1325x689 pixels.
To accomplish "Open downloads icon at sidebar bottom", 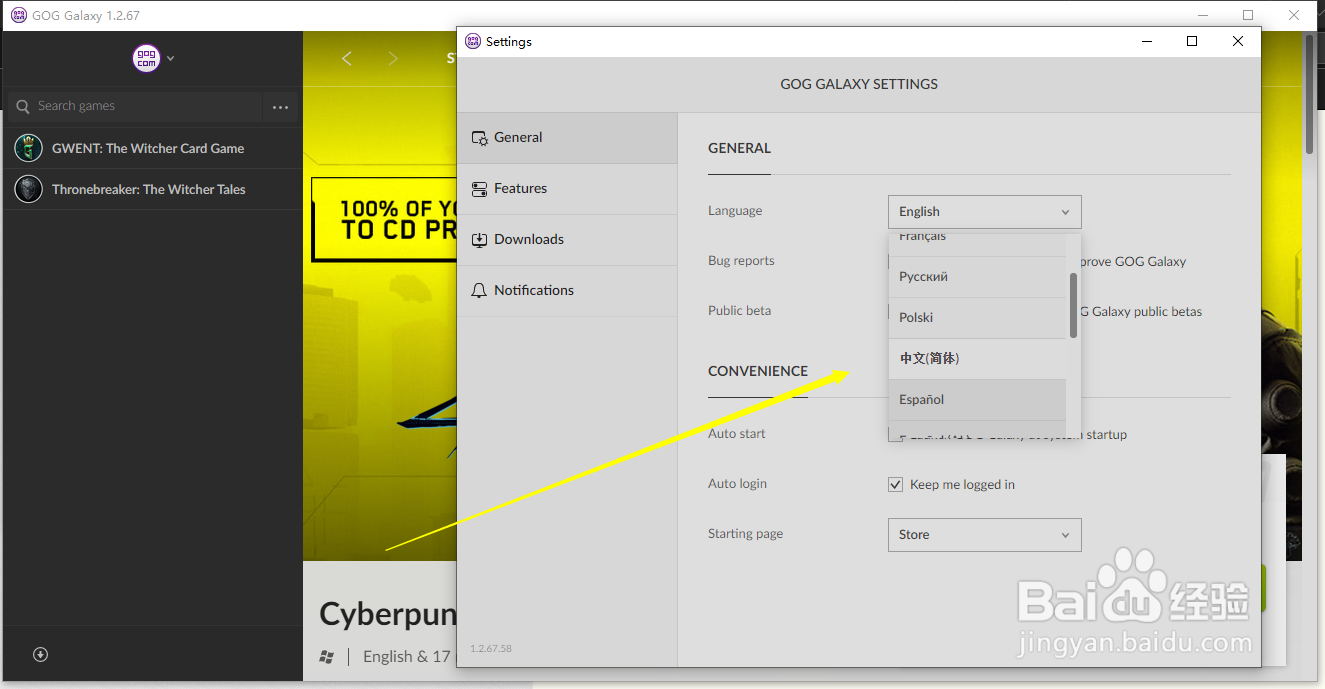I will (x=40, y=655).
